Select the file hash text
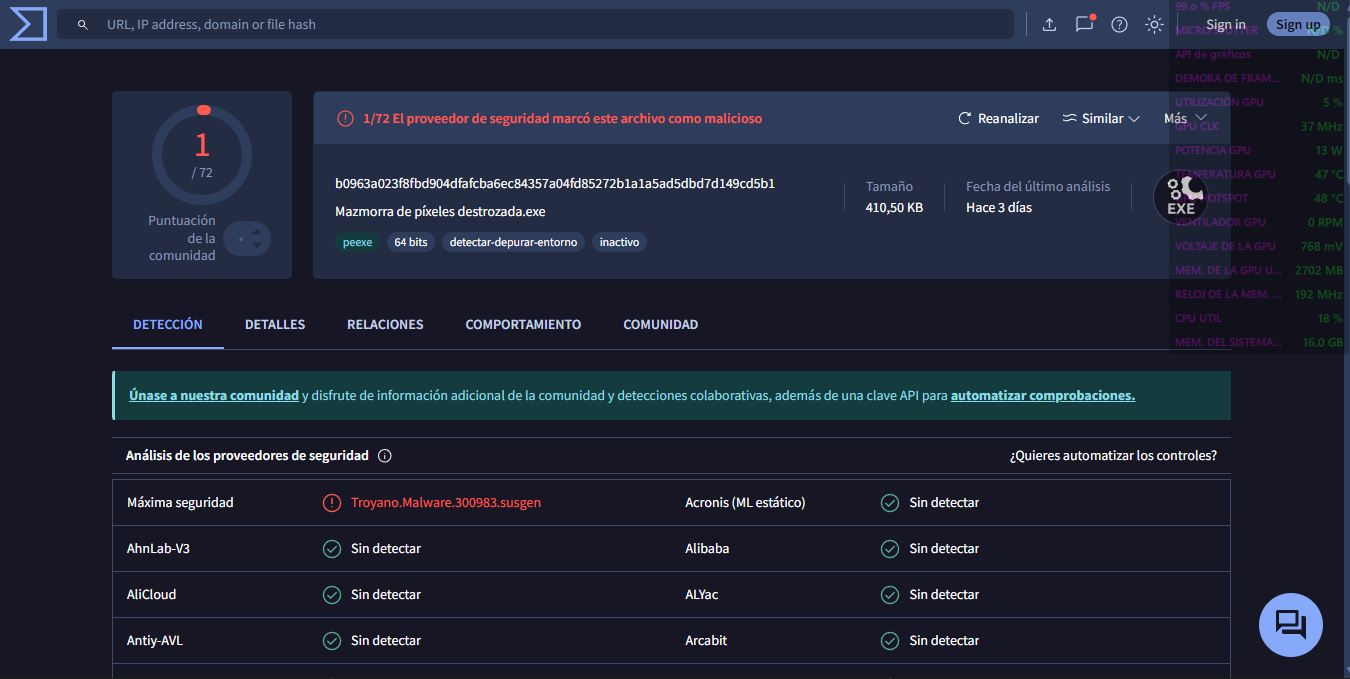The image size is (1350, 679). [555, 183]
